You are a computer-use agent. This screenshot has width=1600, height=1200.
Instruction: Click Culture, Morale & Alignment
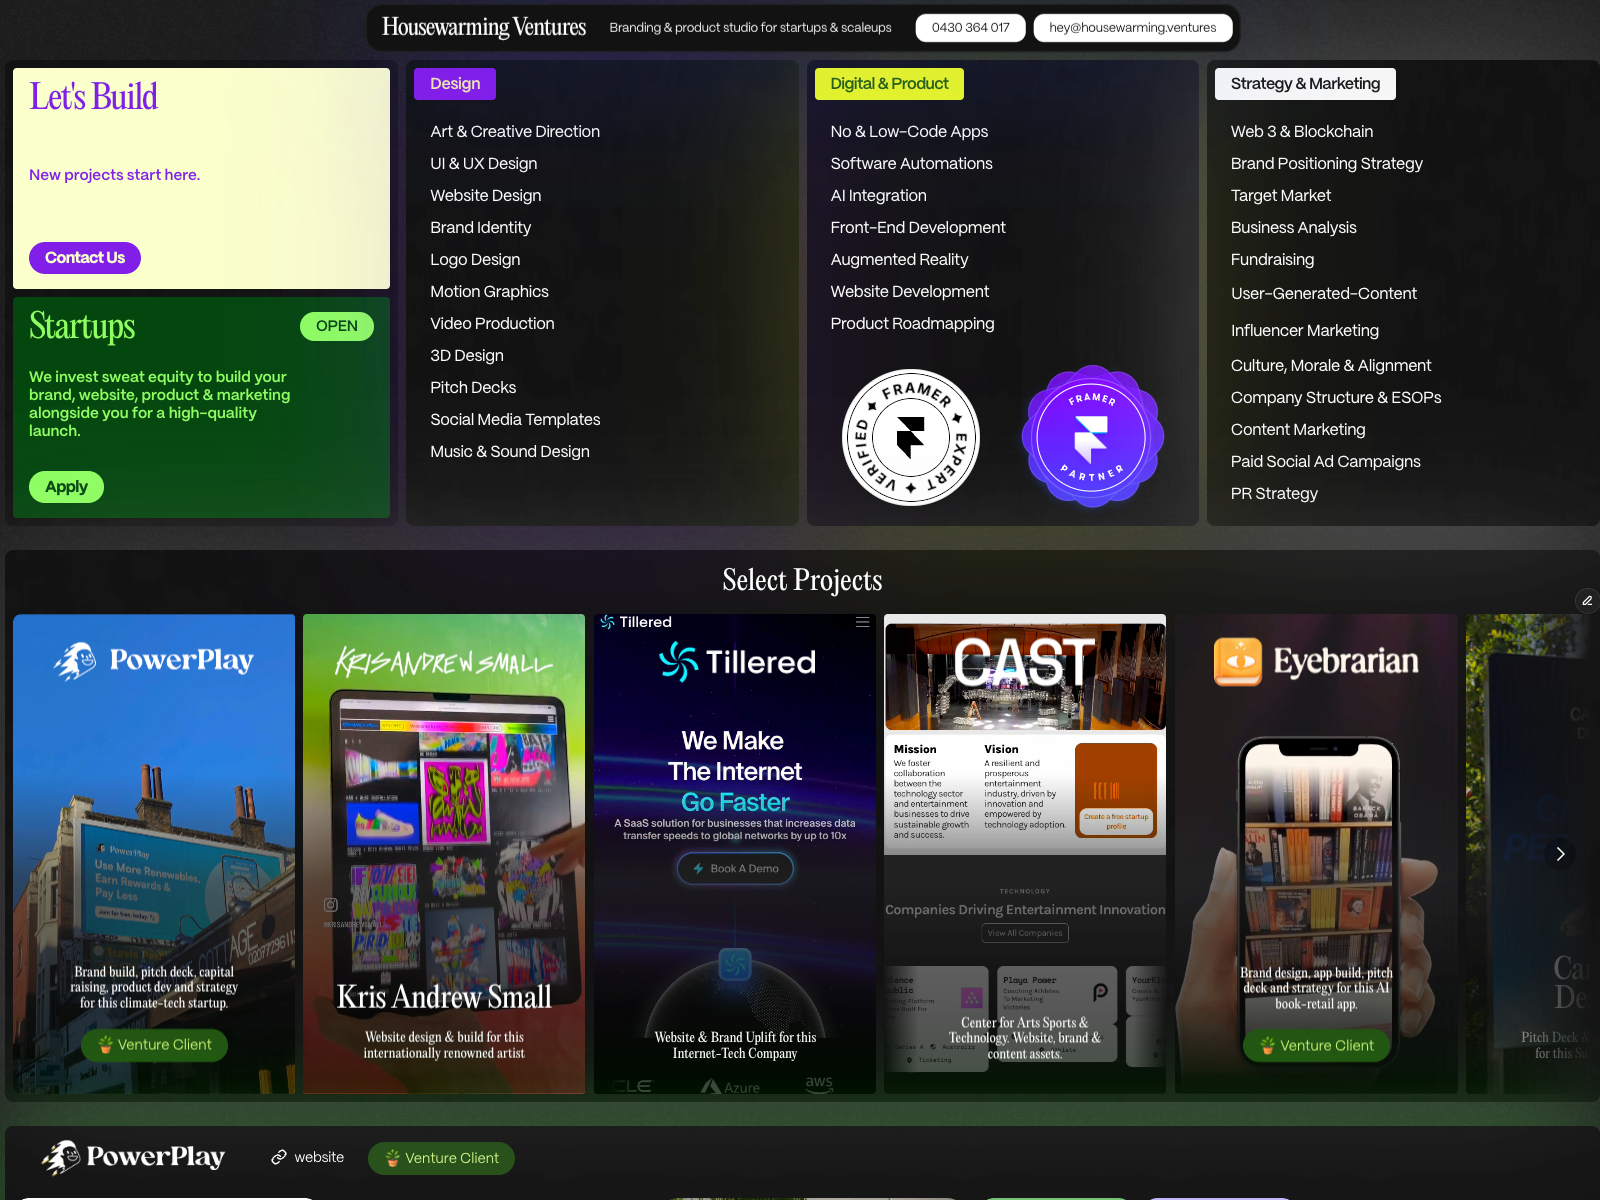1331,366
